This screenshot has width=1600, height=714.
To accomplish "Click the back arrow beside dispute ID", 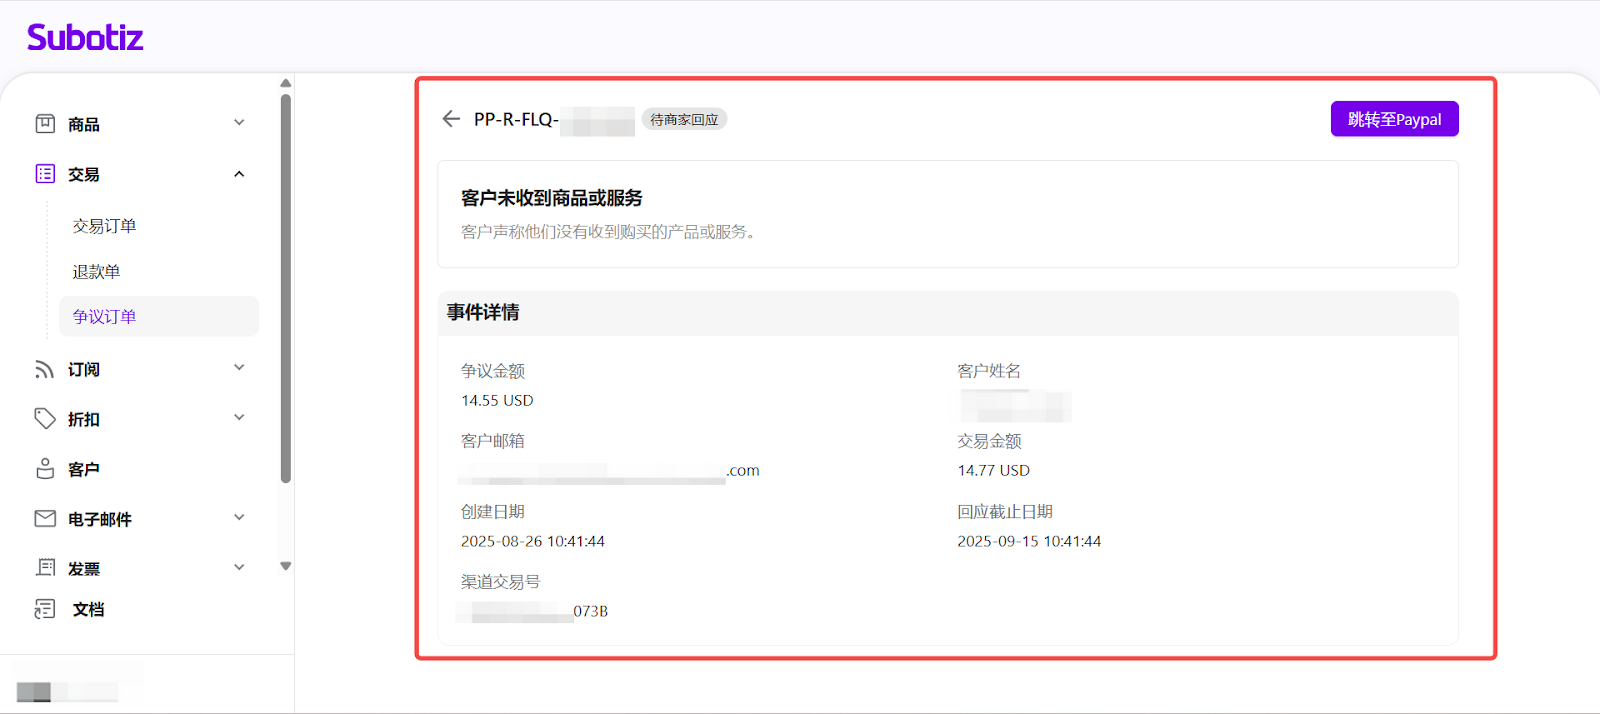I will pyautogui.click(x=451, y=119).
